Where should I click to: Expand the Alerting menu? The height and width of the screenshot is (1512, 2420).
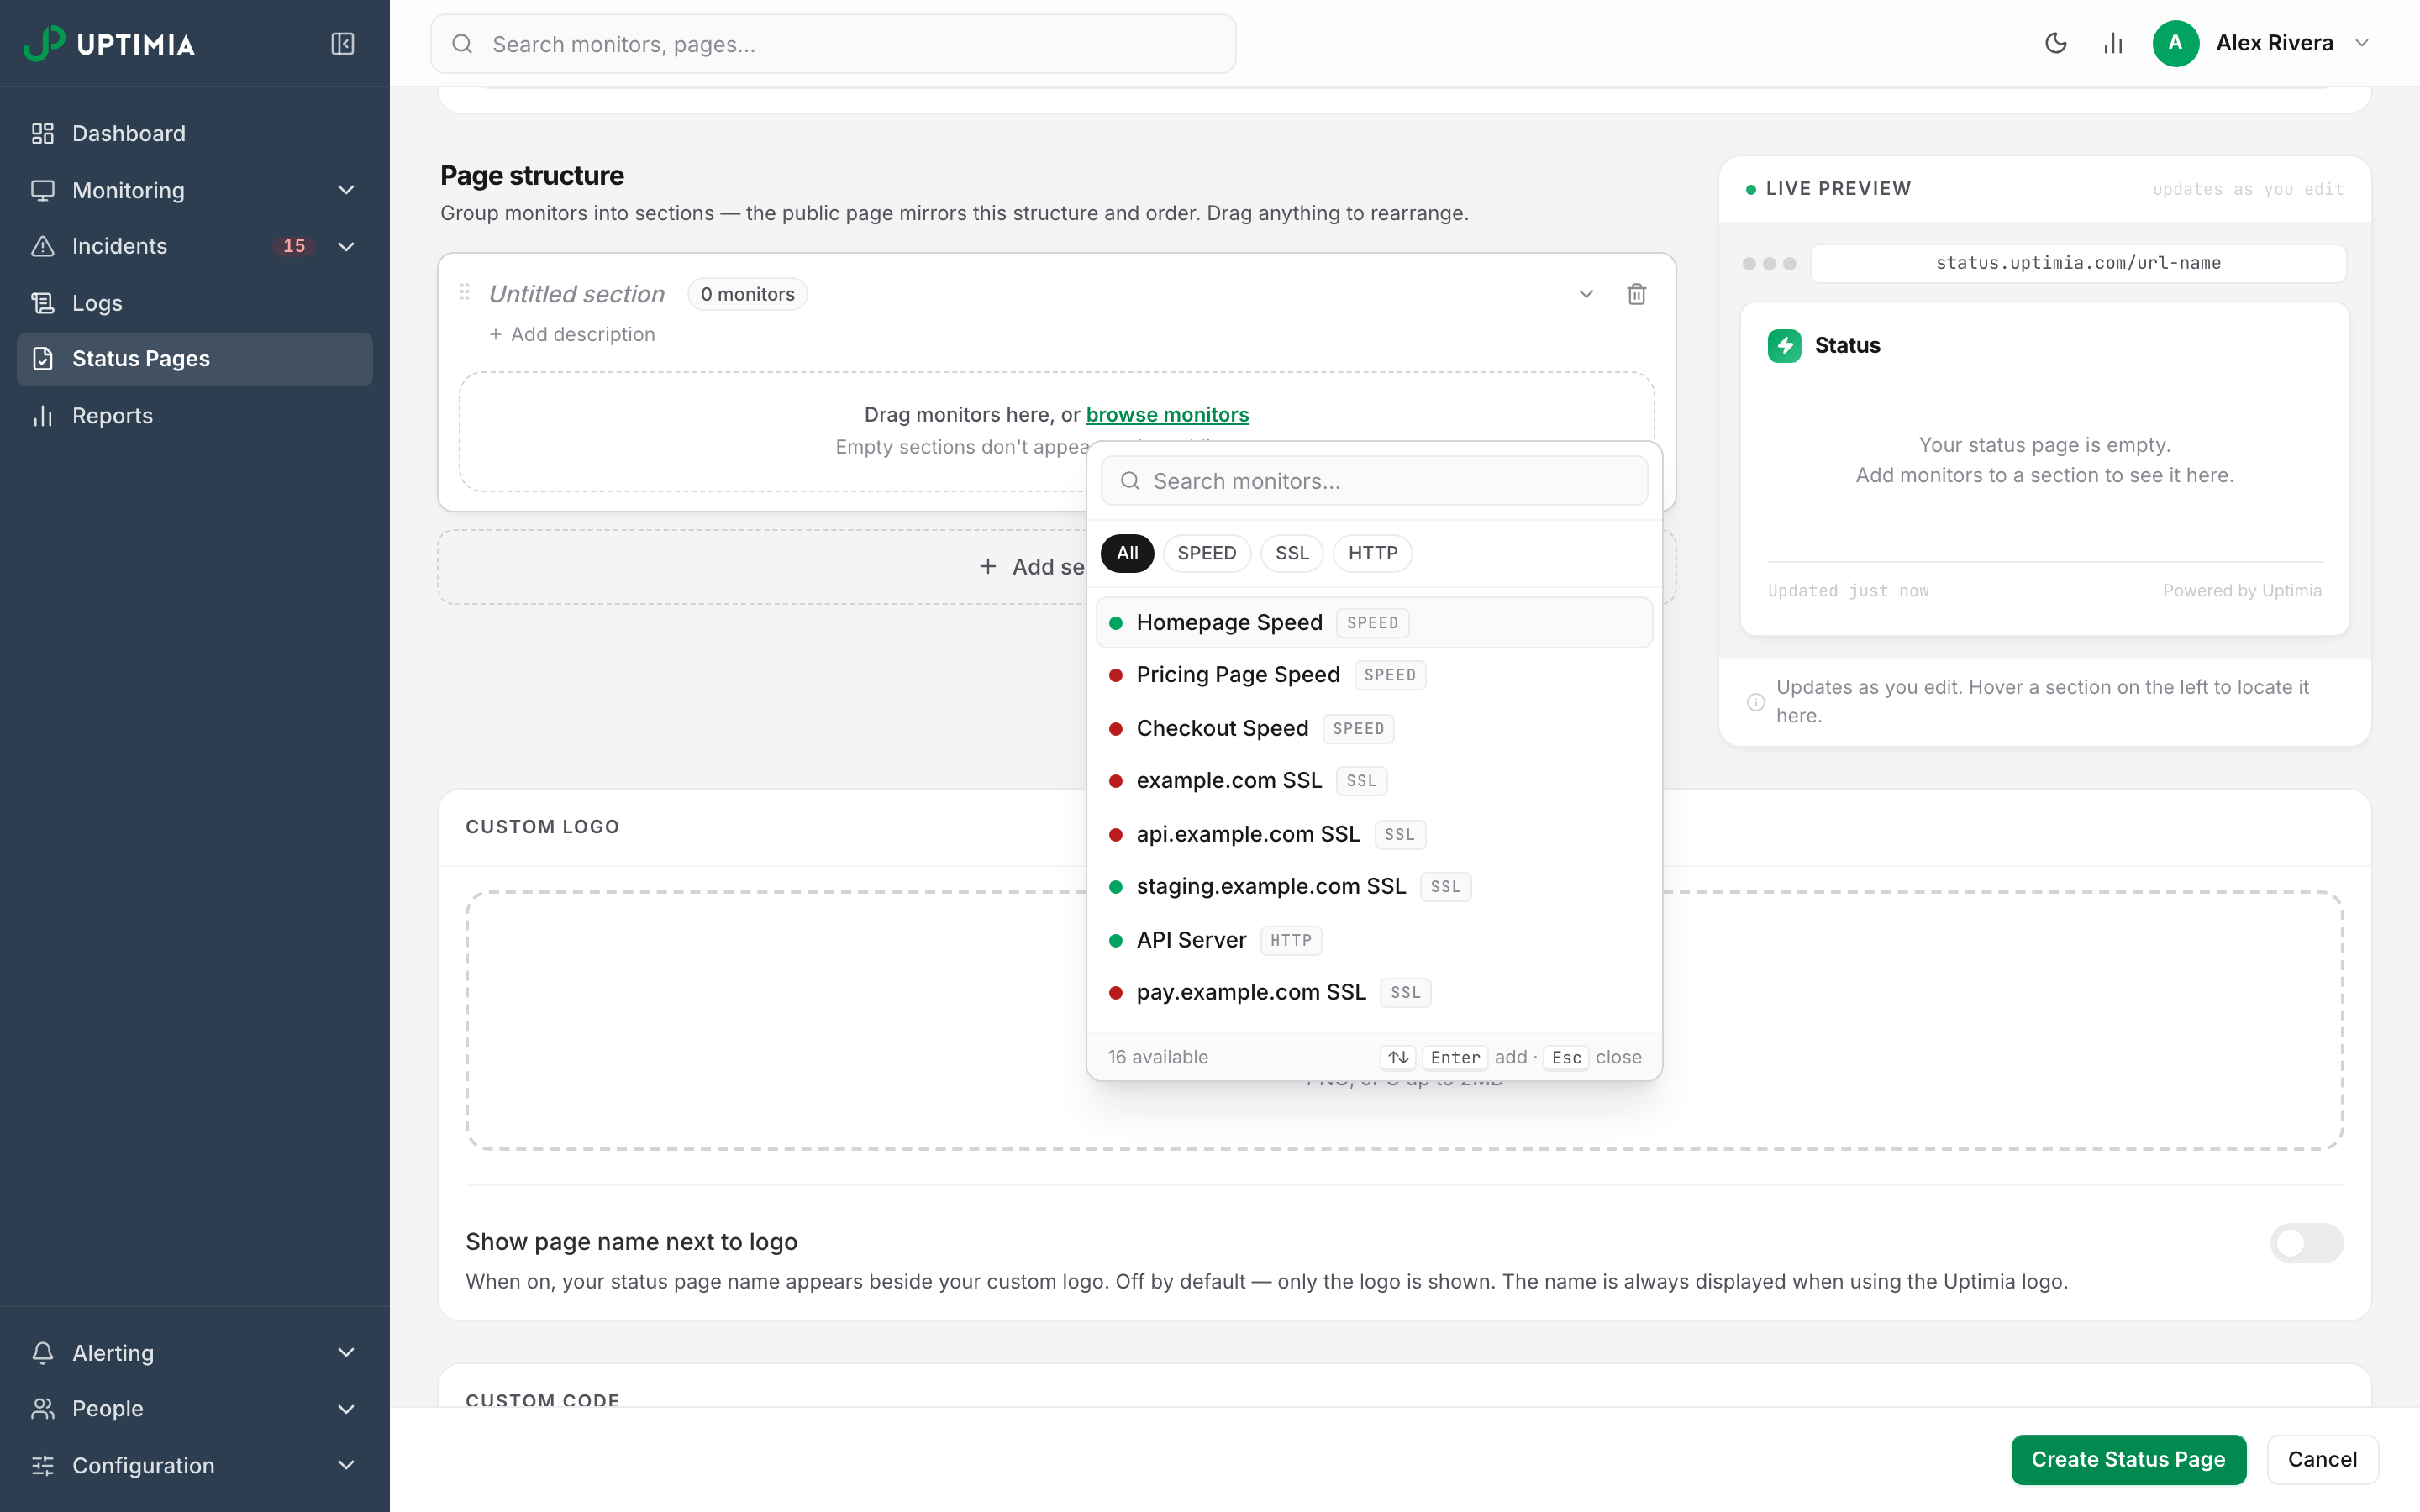(x=195, y=1352)
